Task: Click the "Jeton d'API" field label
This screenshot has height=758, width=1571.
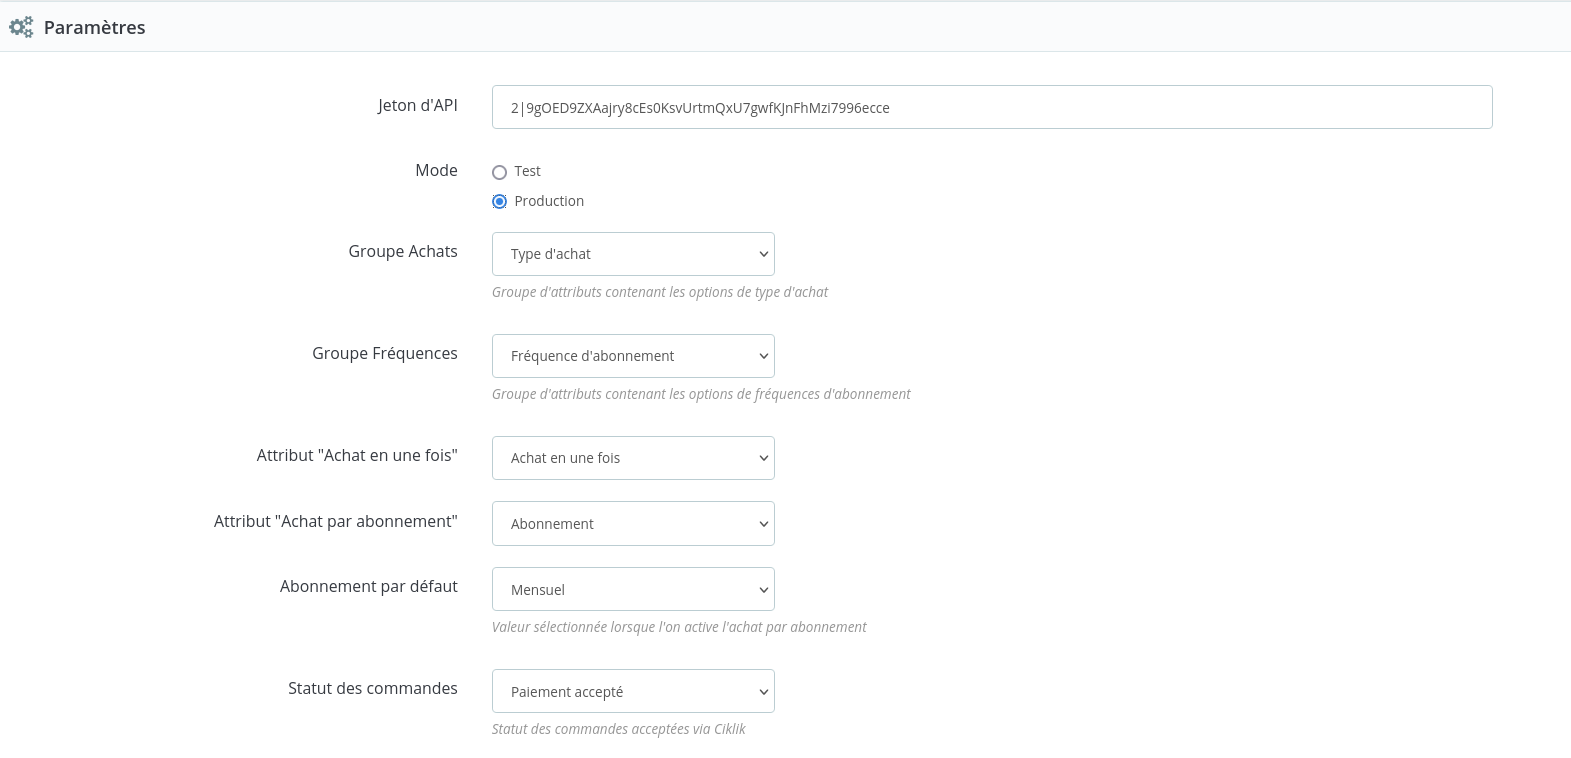Action: [x=417, y=105]
